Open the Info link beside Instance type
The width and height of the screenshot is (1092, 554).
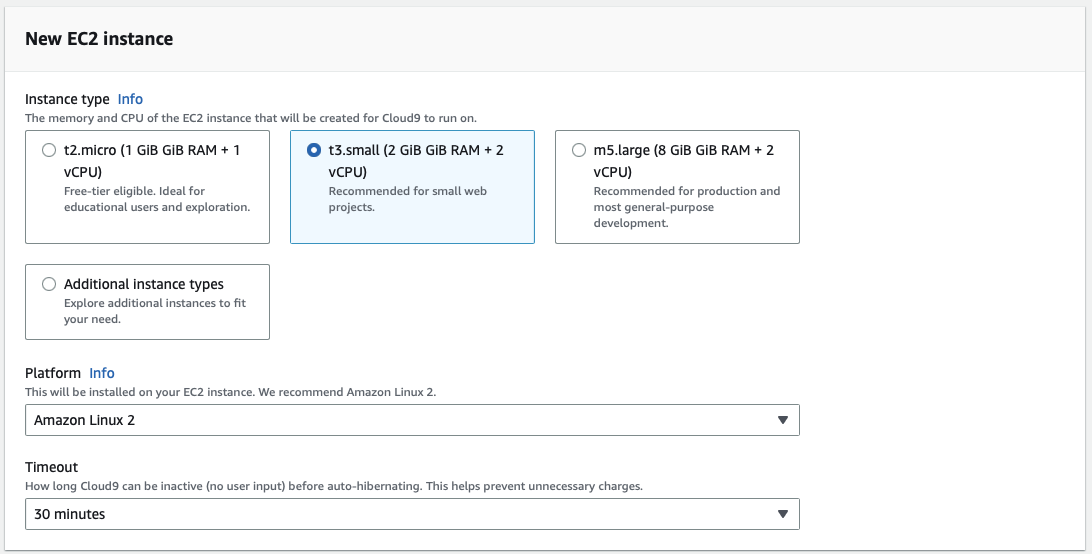click(x=130, y=99)
